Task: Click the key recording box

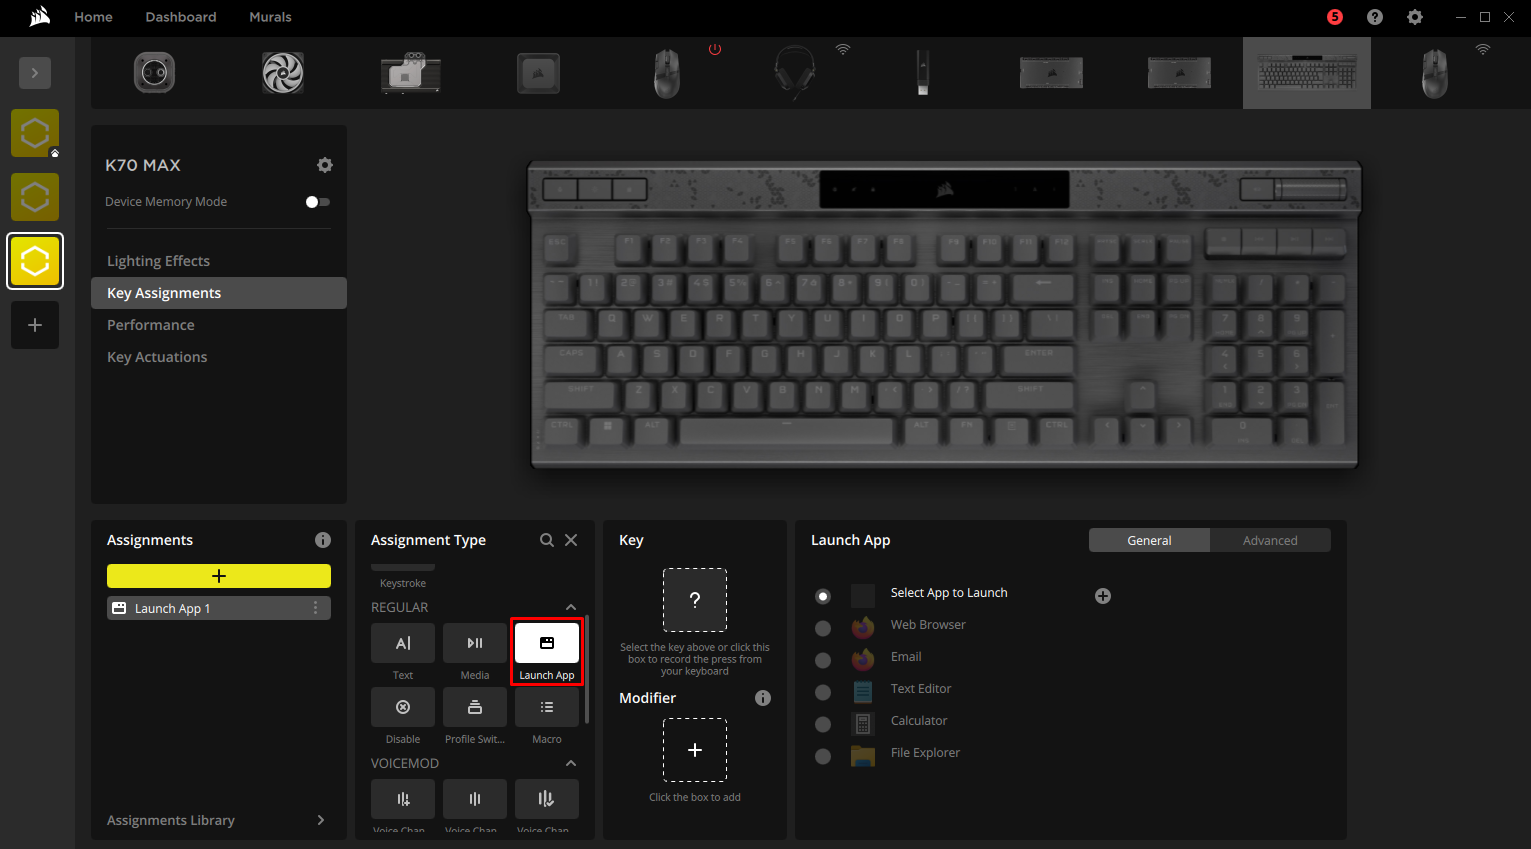Action: [695, 600]
